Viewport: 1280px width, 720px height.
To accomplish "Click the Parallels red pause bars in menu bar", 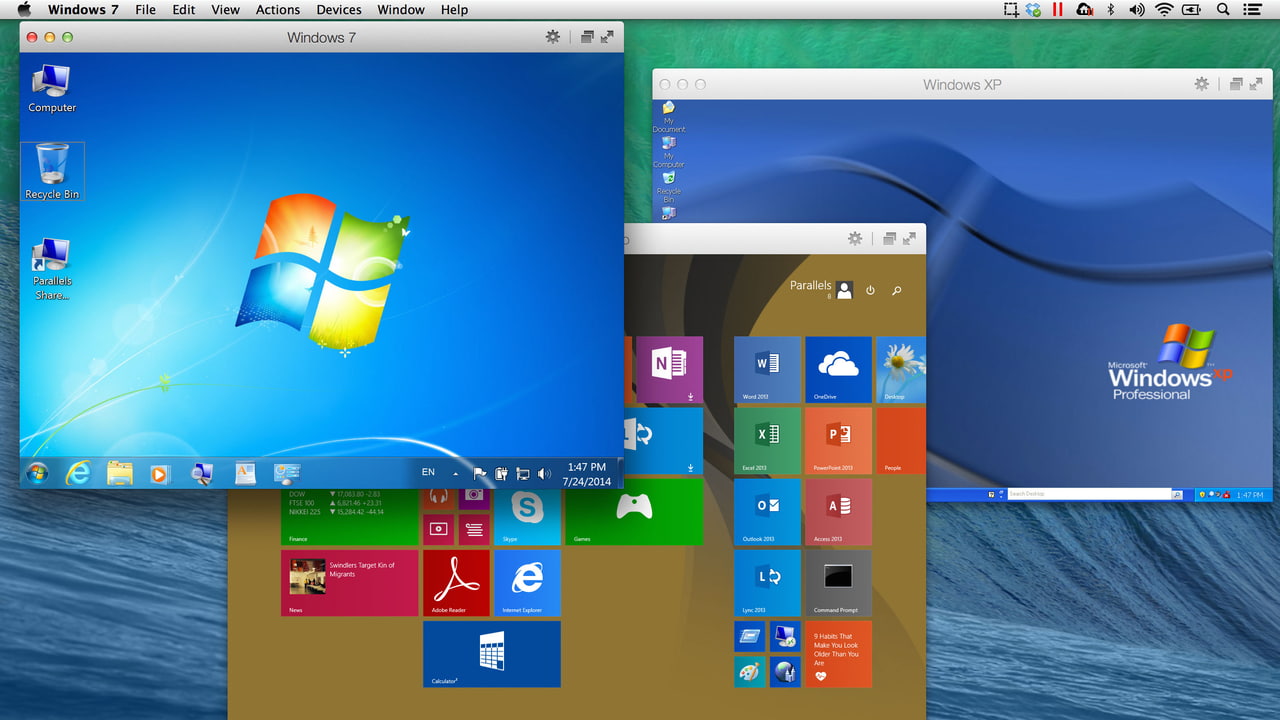I will pyautogui.click(x=1058, y=9).
